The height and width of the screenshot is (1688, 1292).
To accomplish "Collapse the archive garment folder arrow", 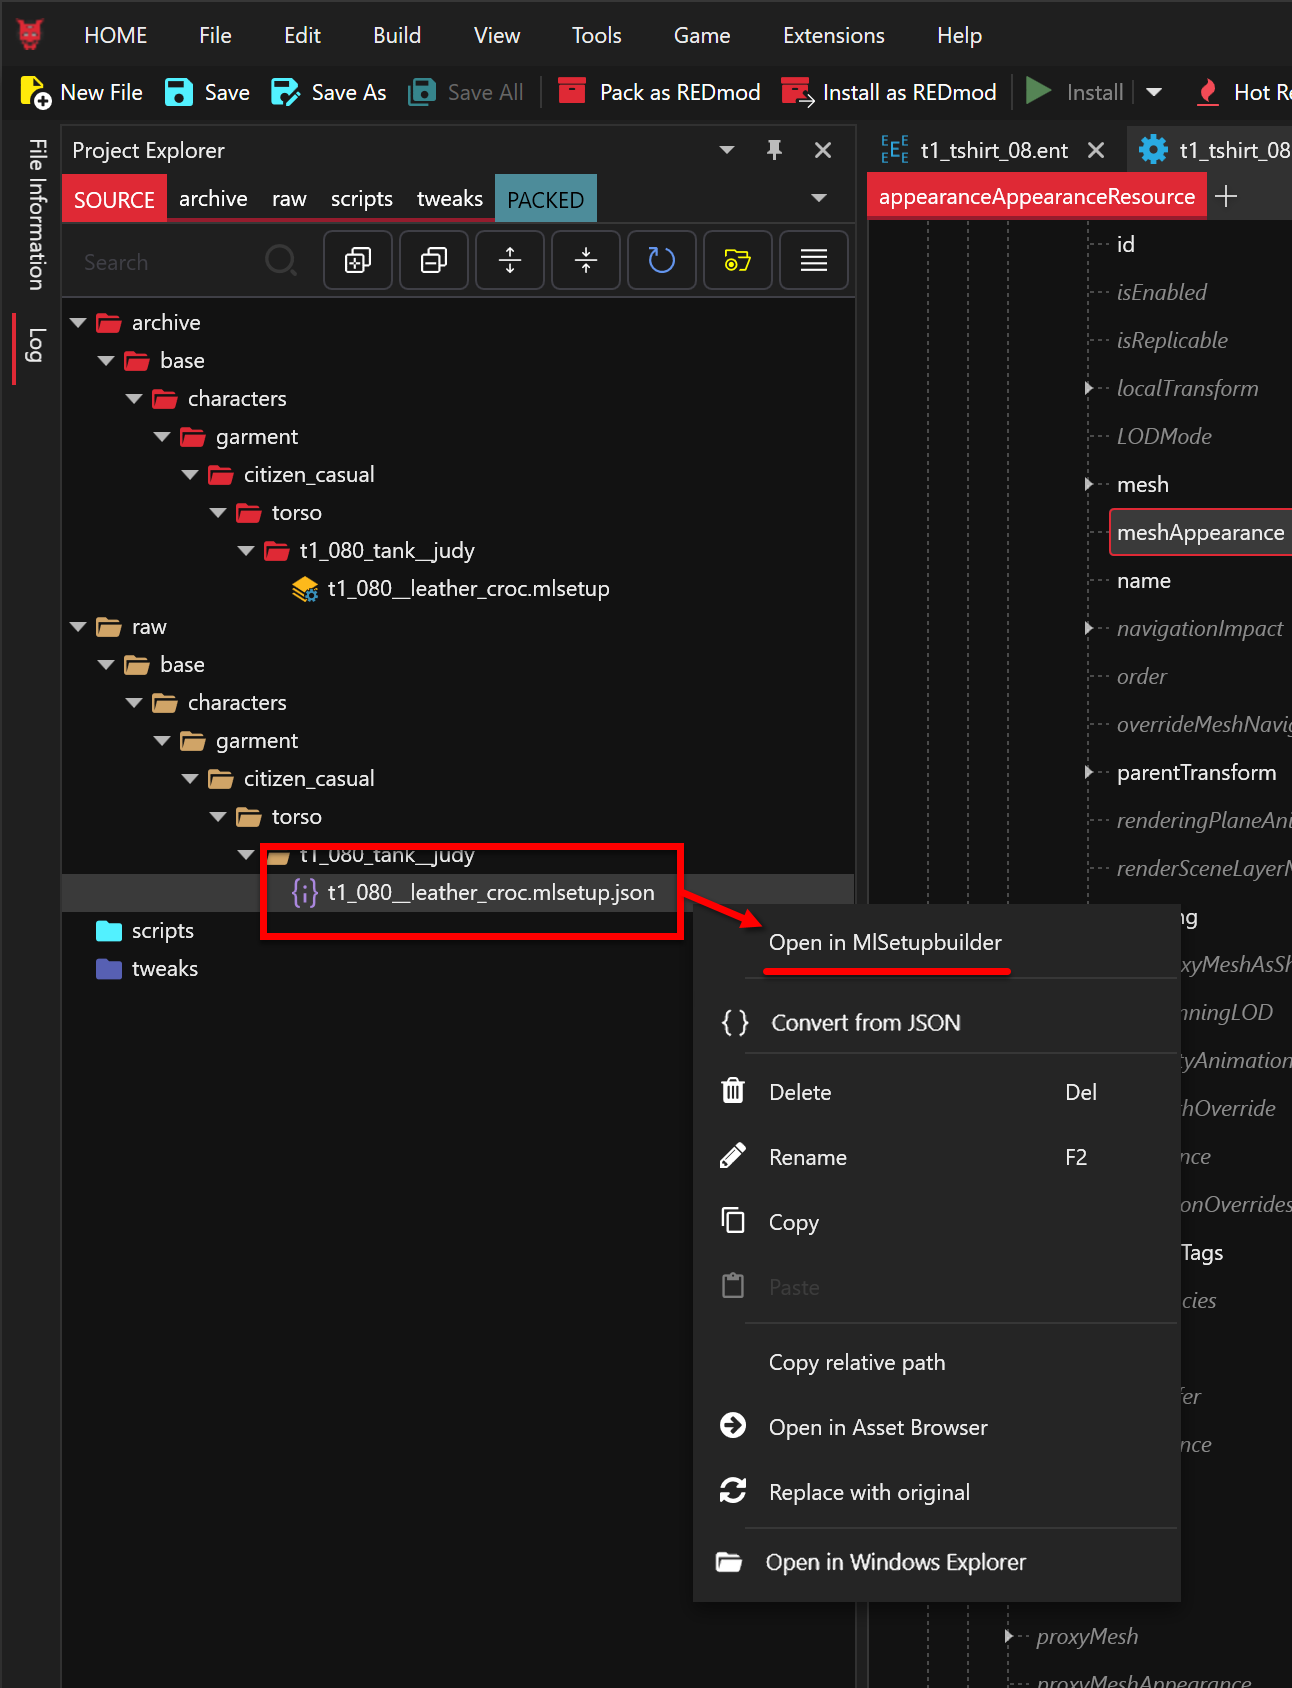I will pyautogui.click(x=162, y=437).
